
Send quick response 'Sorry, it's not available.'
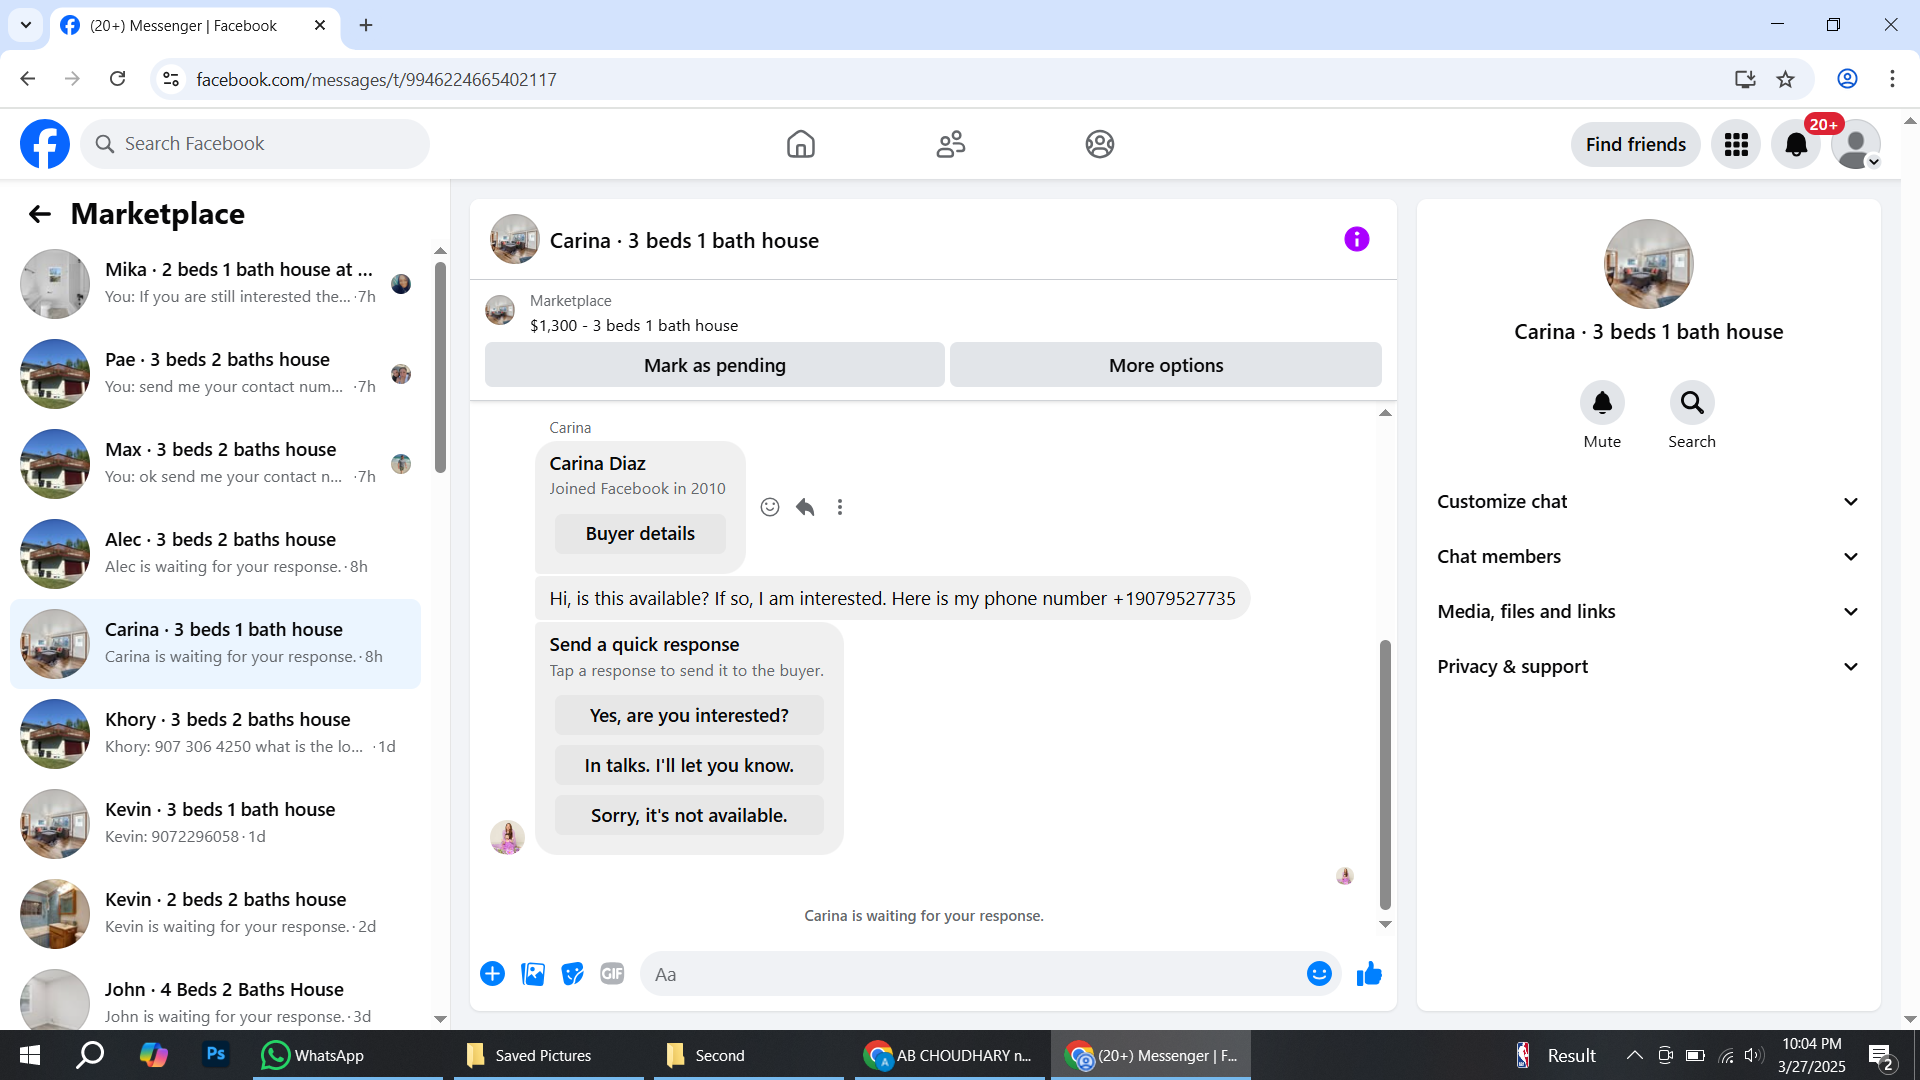689,816
